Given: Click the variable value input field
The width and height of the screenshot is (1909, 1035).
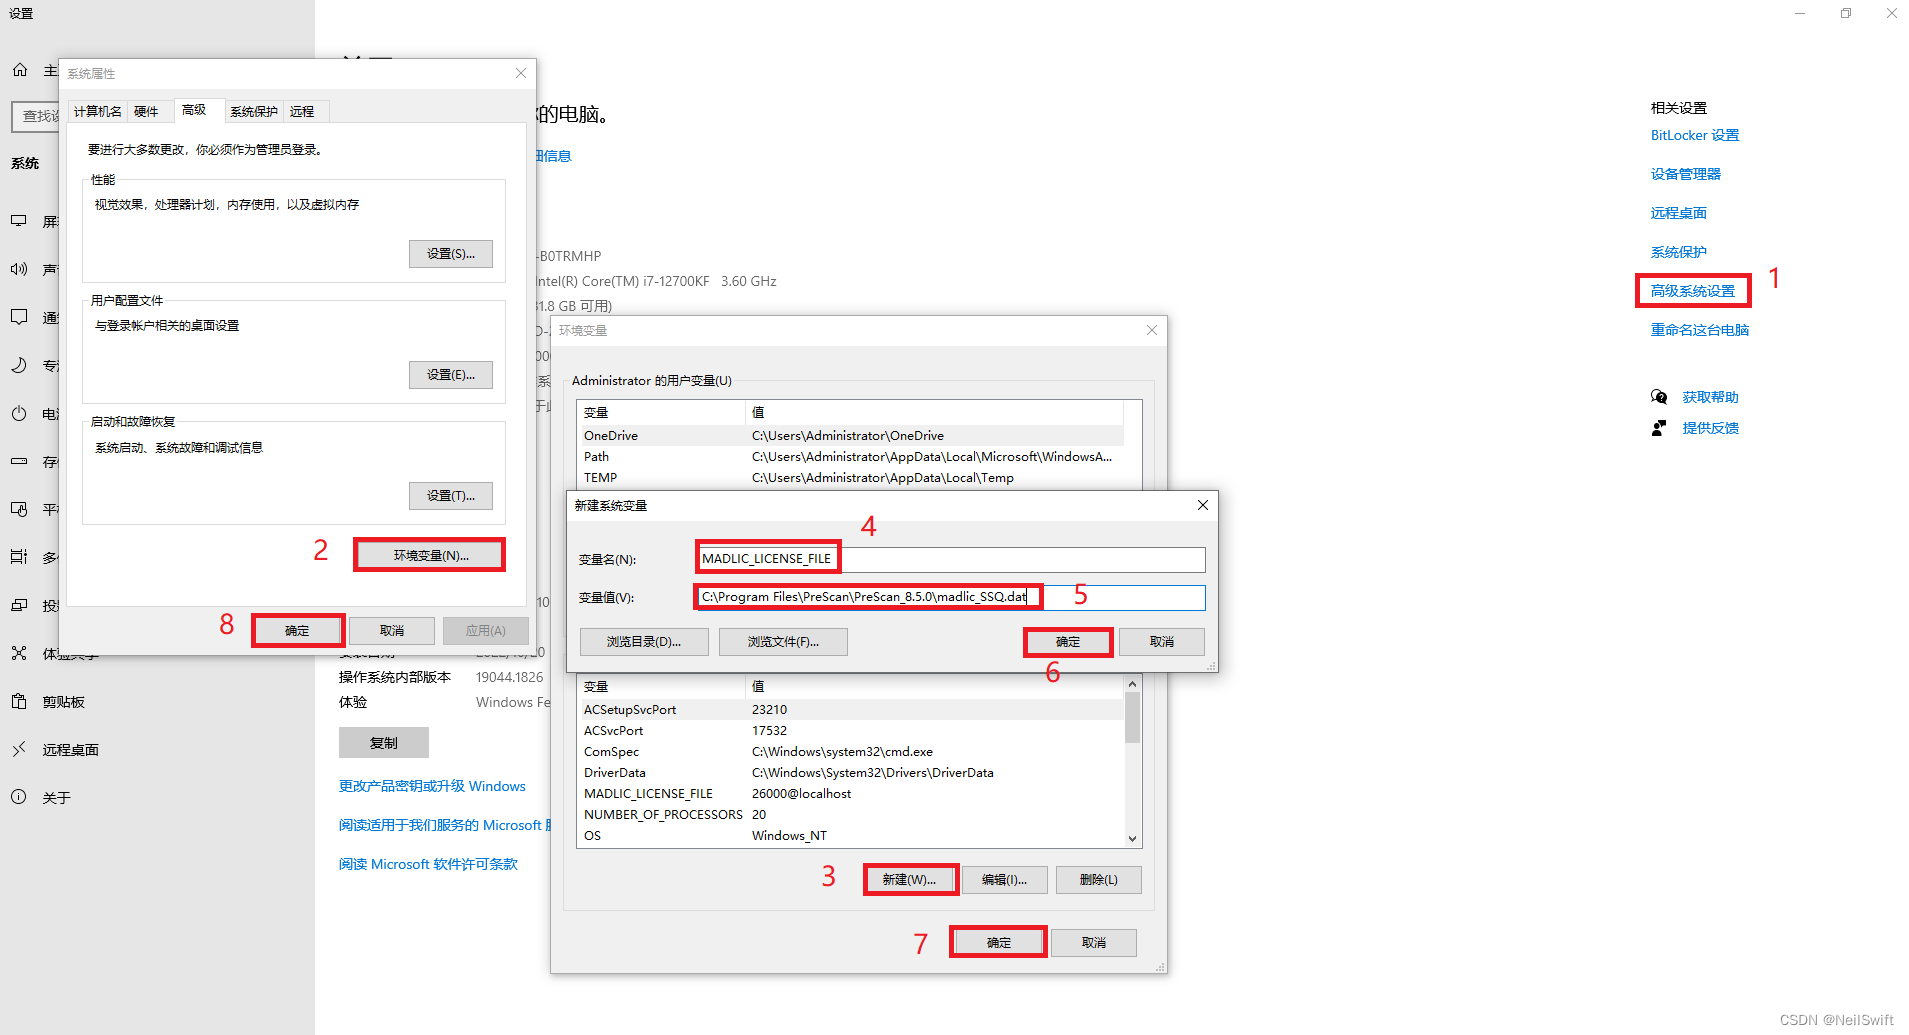Looking at the screenshot, I should click(x=951, y=597).
